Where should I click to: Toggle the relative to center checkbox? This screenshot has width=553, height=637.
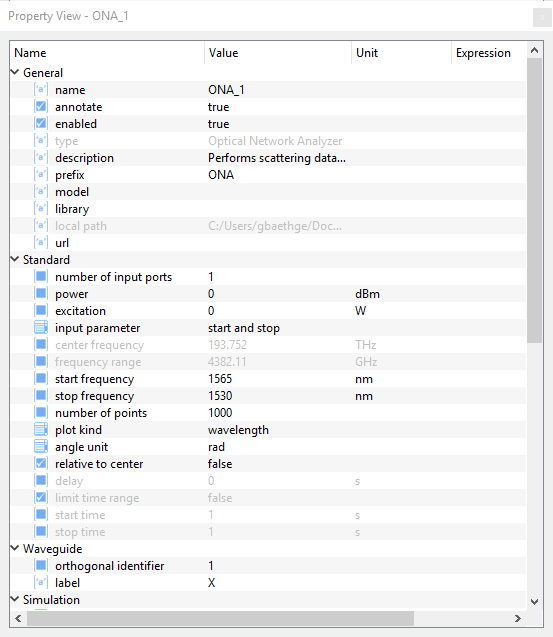tap(41, 464)
